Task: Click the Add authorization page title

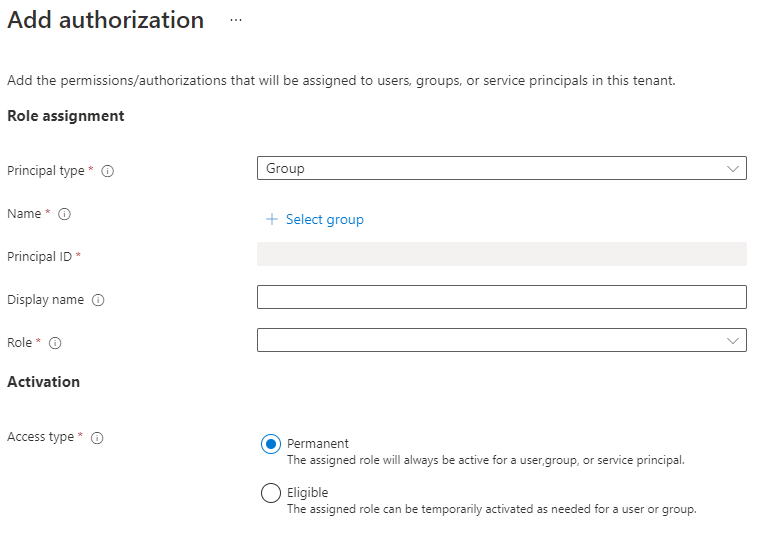Action: [x=106, y=20]
